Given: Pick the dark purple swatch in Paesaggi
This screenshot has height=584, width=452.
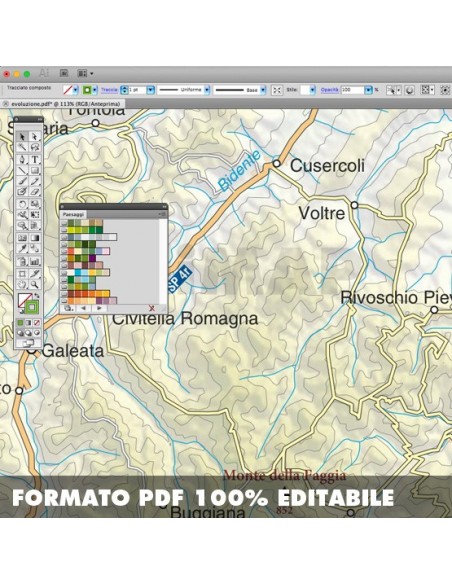Looking at the screenshot, I should click(92, 258).
